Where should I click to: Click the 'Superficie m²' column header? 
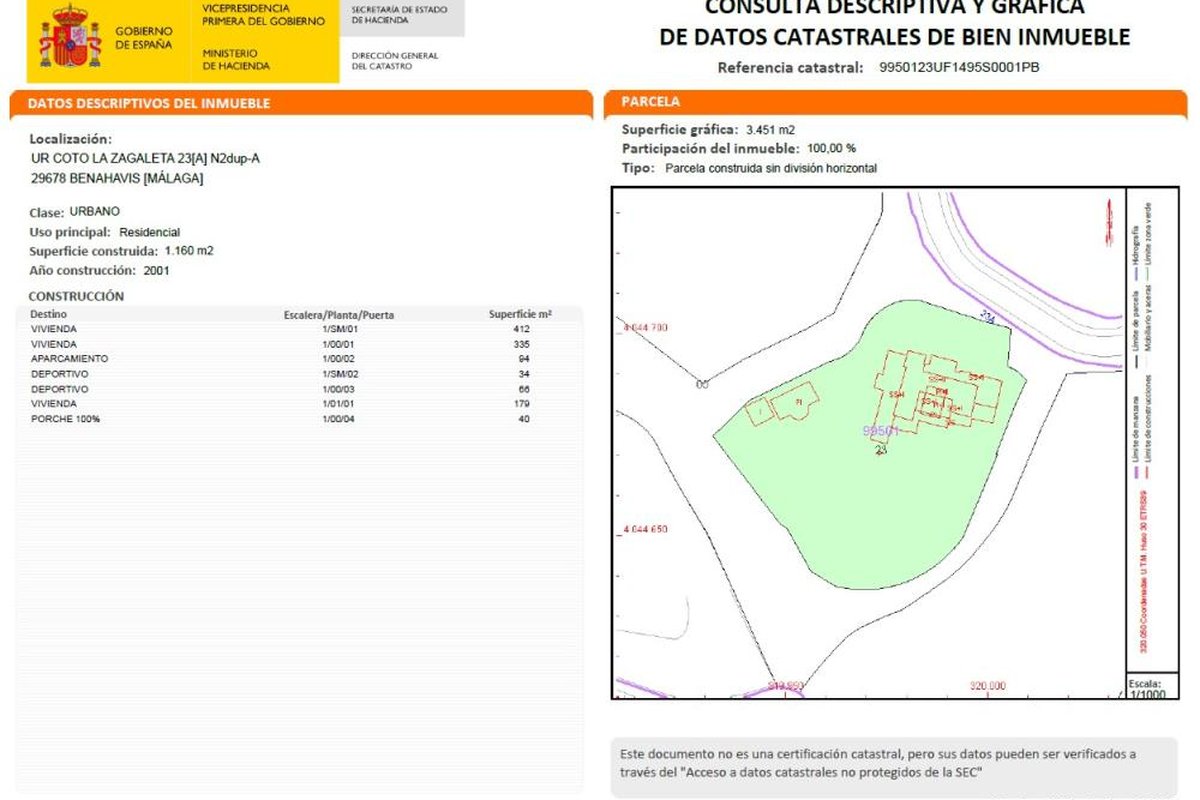pyautogui.click(x=520, y=314)
